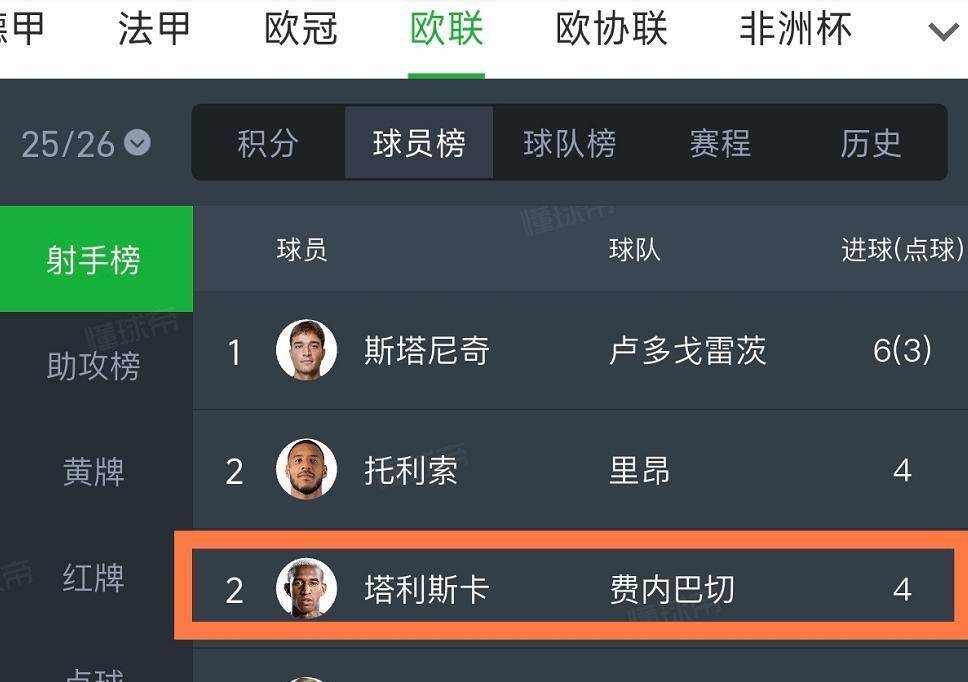
Task: Switch to the 欧冠 league tab
Action: tap(301, 29)
